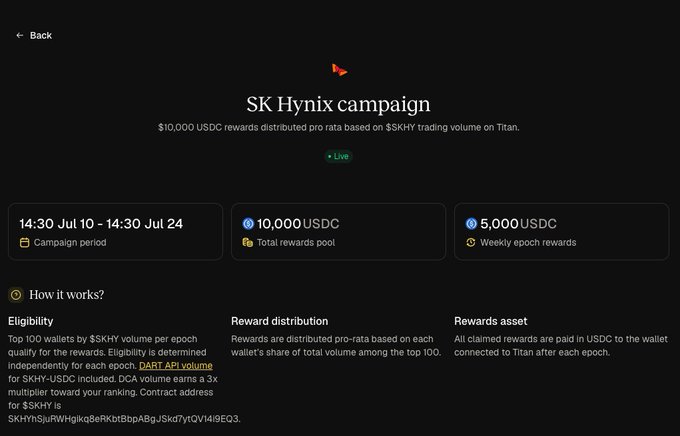Click the Eligibility heading
Viewport: 680px width, 436px height.
coord(30,321)
